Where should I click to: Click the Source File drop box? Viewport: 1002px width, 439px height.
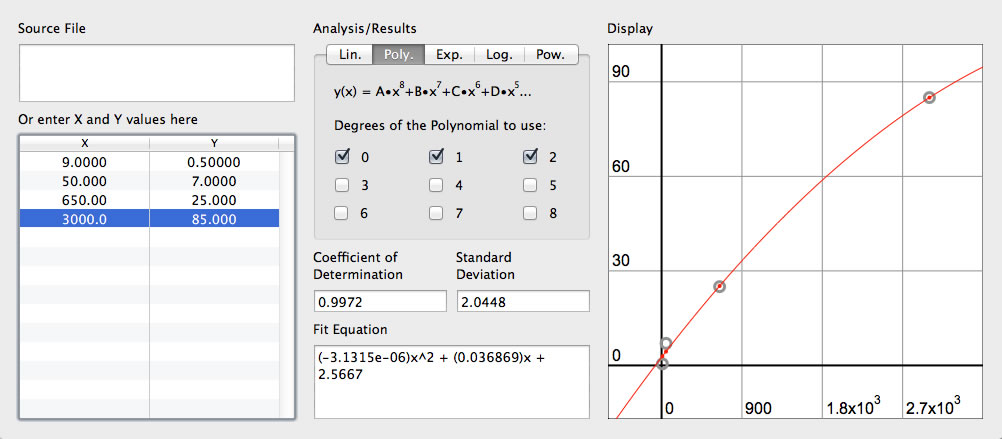(x=156, y=72)
